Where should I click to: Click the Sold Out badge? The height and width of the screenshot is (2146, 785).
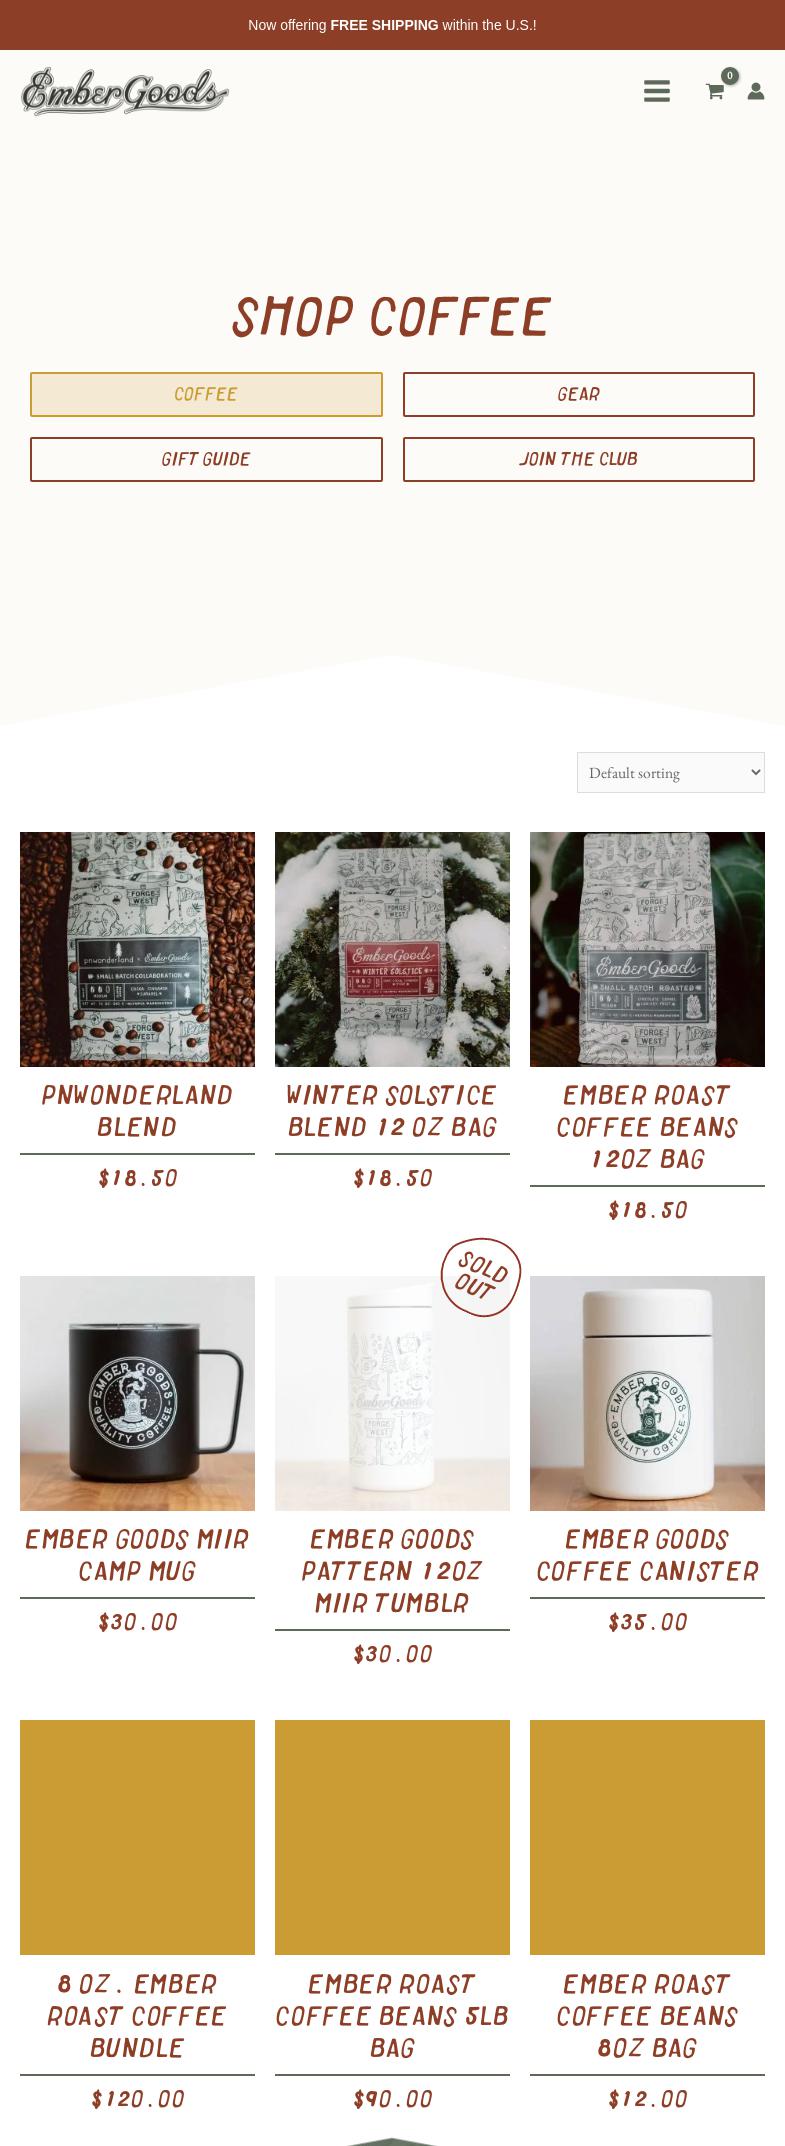pos(481,1277)
